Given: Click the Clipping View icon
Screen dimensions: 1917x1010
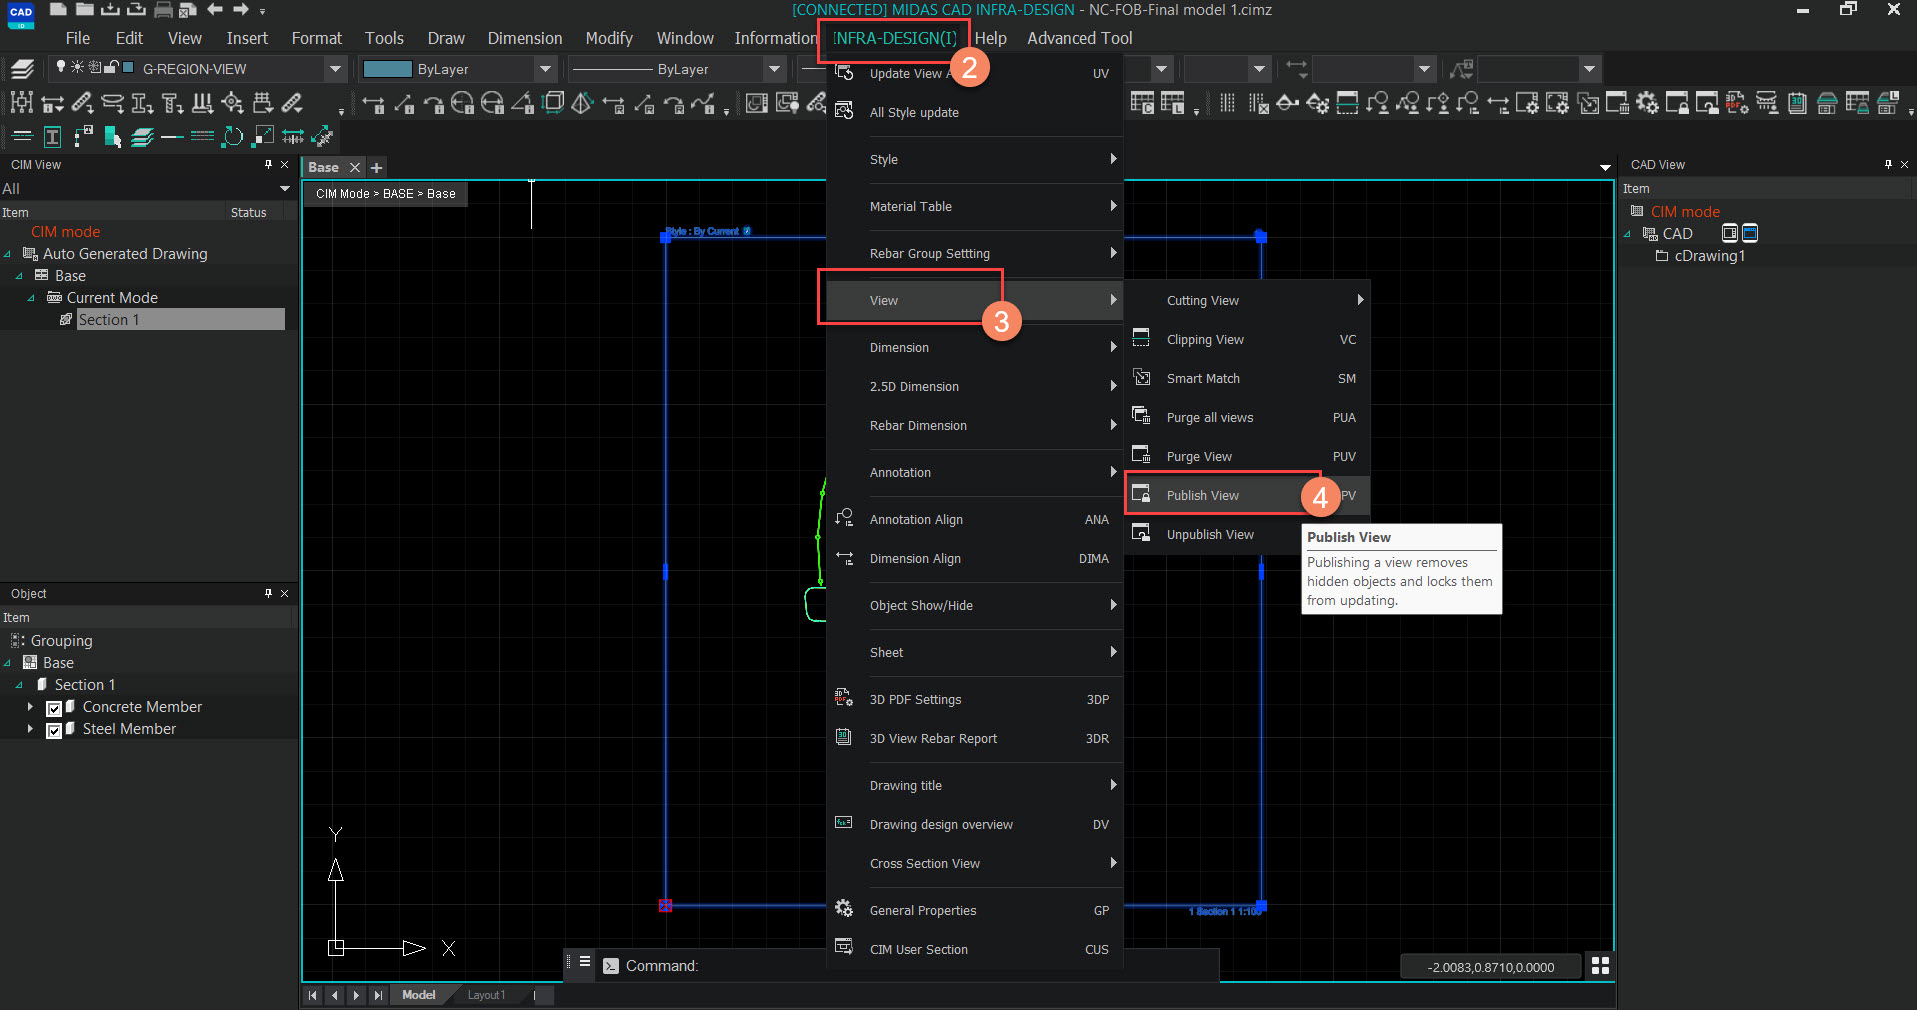Looking at the screenshot, I should click(x=1141, y=338).
